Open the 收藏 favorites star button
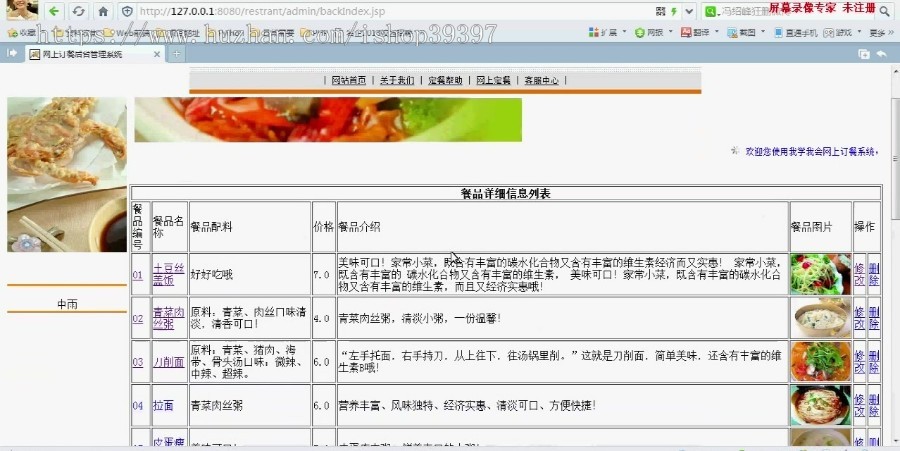Screen dimensions: 900x451 pos(21,33)
